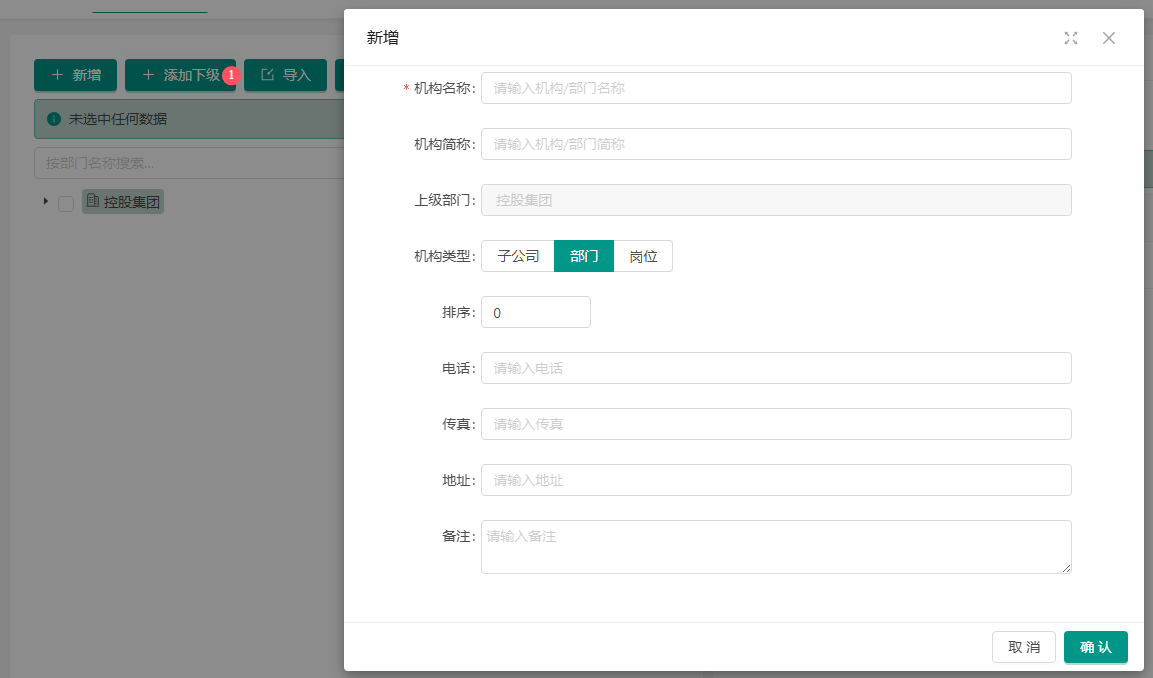Image resolution: width=1153 pixels, height=678 pixels.
Task: Select 子公司 organization type
Action: 518,256
